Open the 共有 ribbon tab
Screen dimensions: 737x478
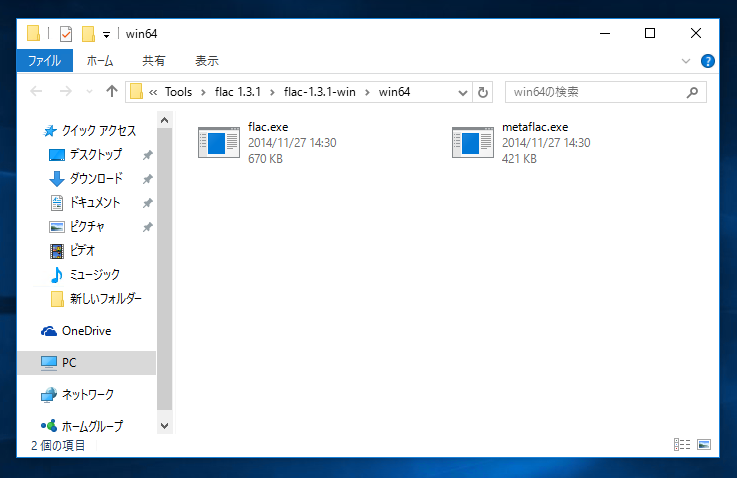[154, 61]
